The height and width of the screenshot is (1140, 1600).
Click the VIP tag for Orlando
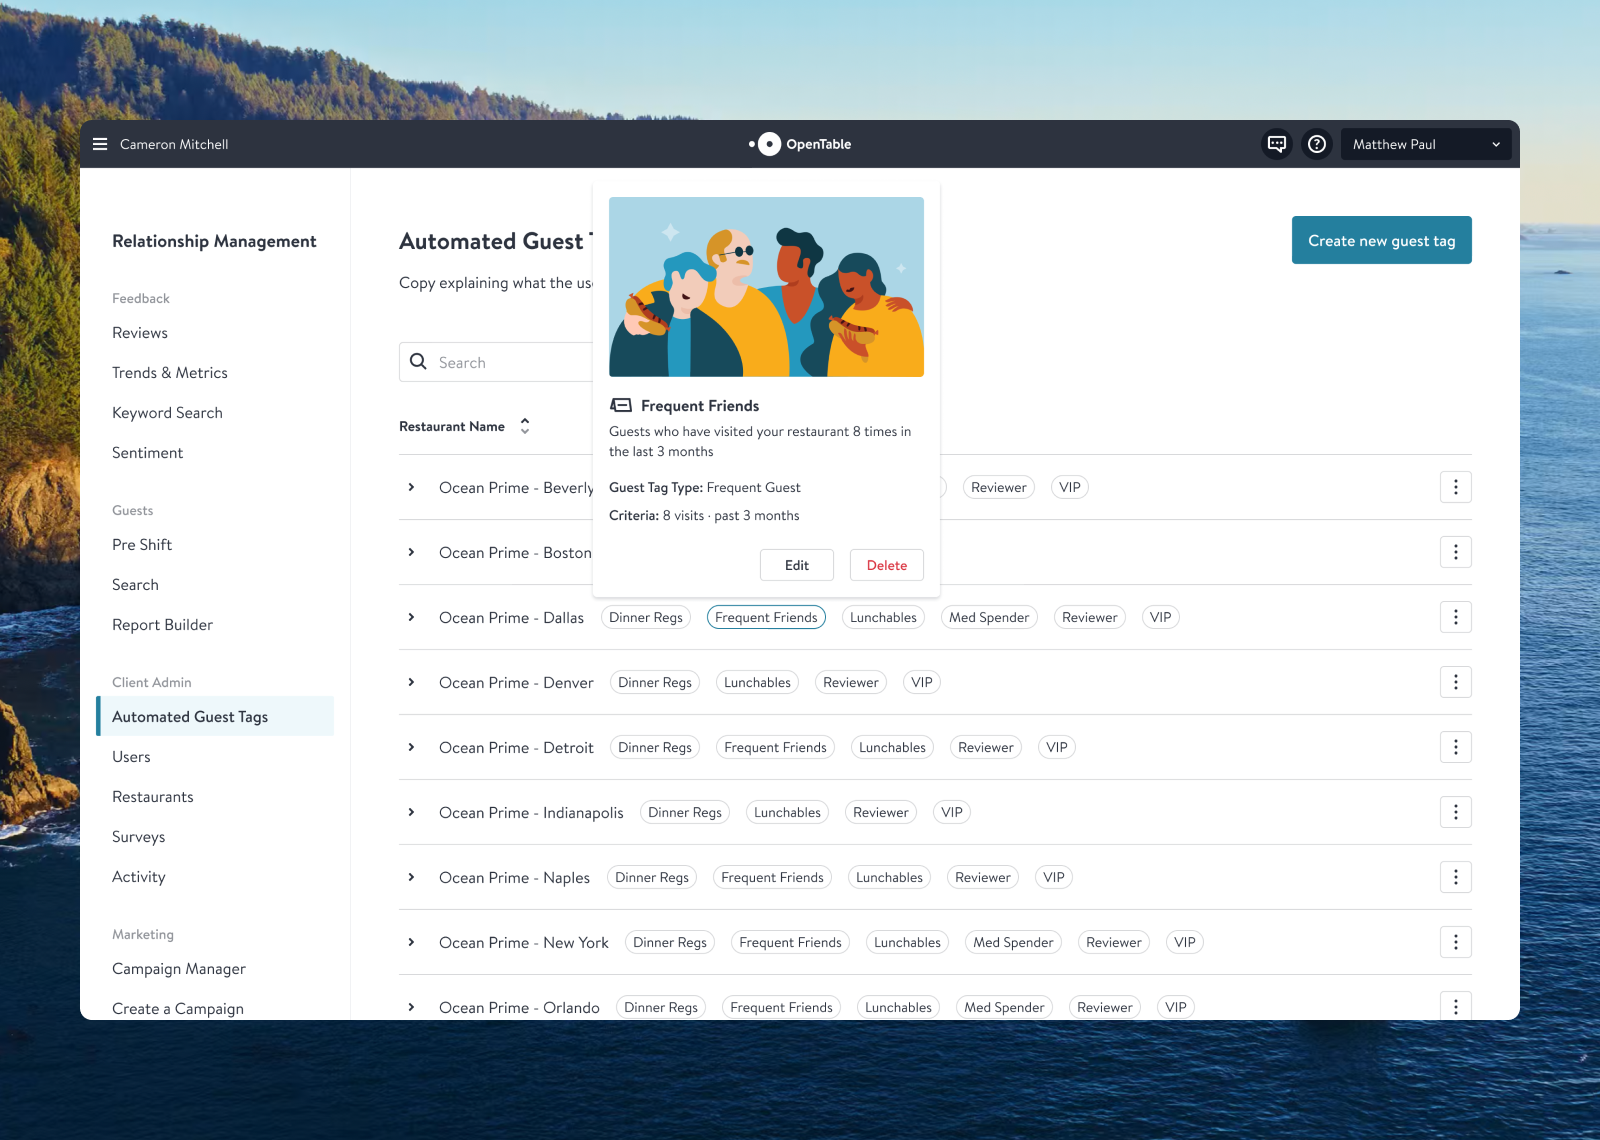[1176, 1007]
